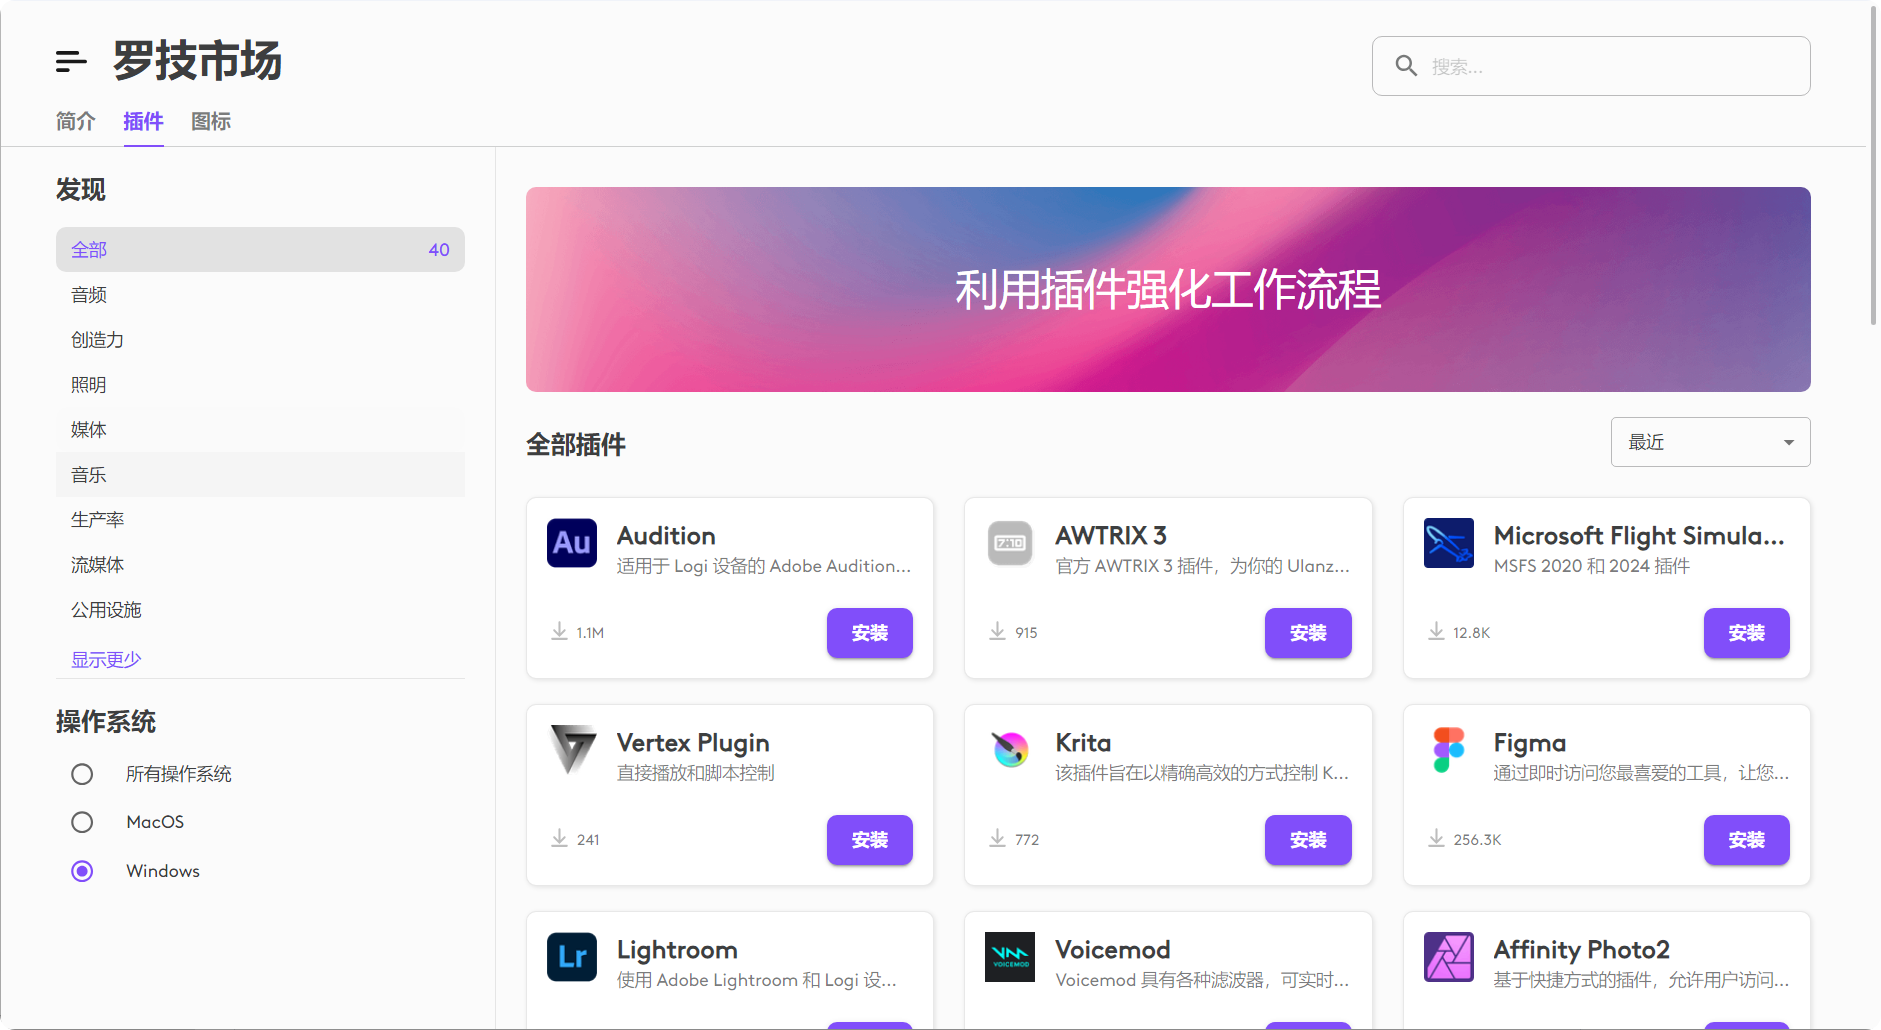Open the Figma plugin icon
Viewport: 1881px width, 1030px height.
click(x=1449, y=750)
